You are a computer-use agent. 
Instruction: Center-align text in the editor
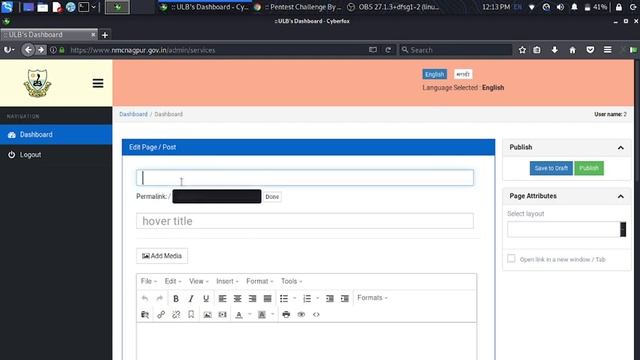coord(238,298)
